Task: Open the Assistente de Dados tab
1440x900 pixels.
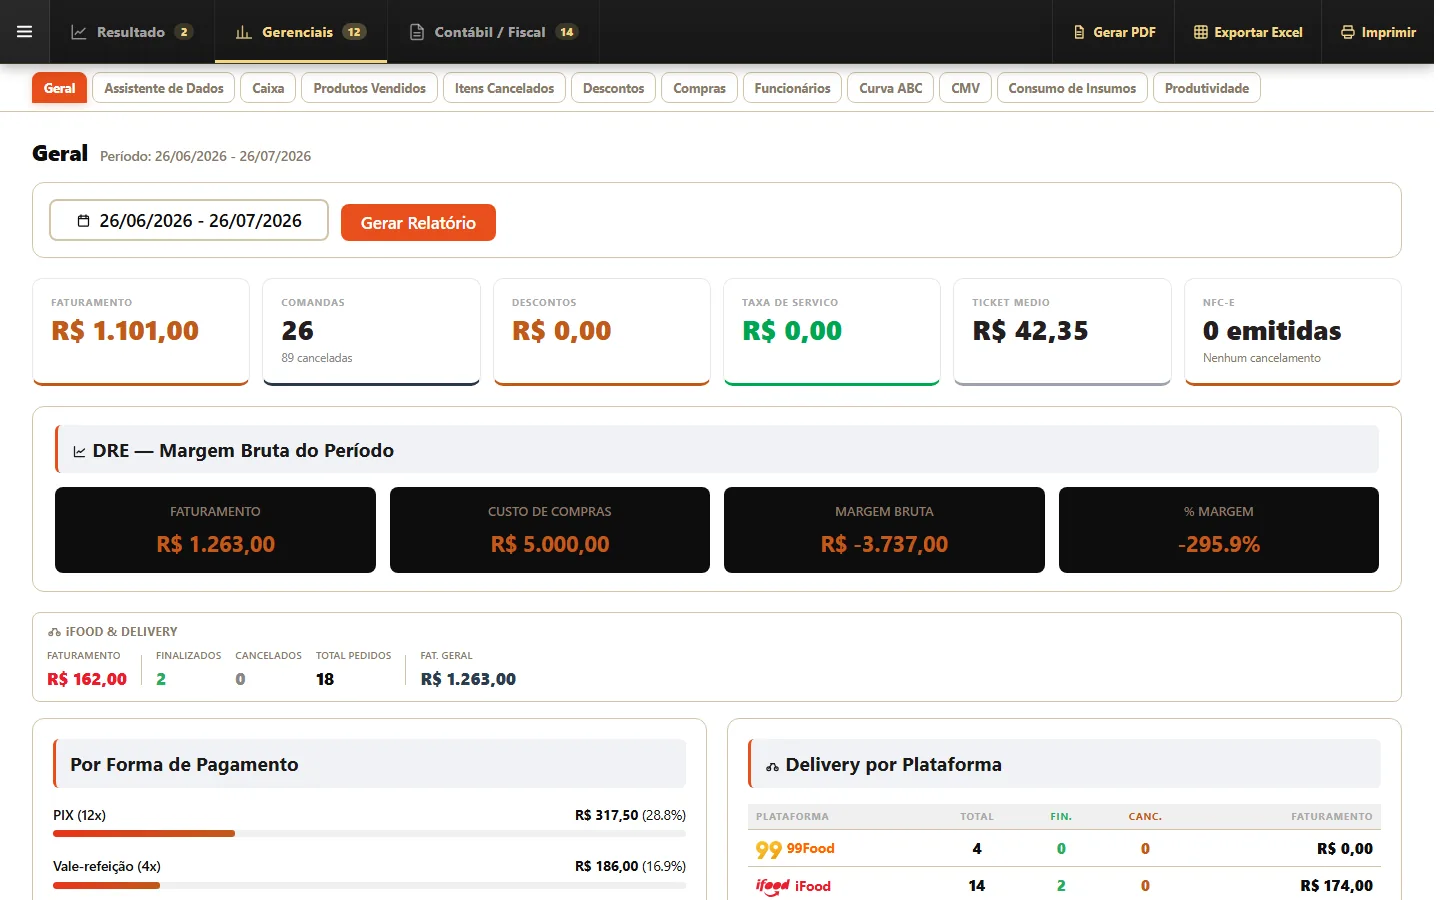Action: point(164,88)
